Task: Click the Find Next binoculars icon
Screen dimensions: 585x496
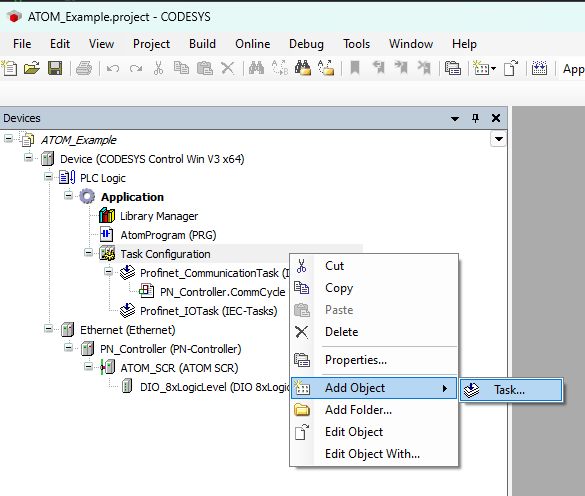Action: 303,68
